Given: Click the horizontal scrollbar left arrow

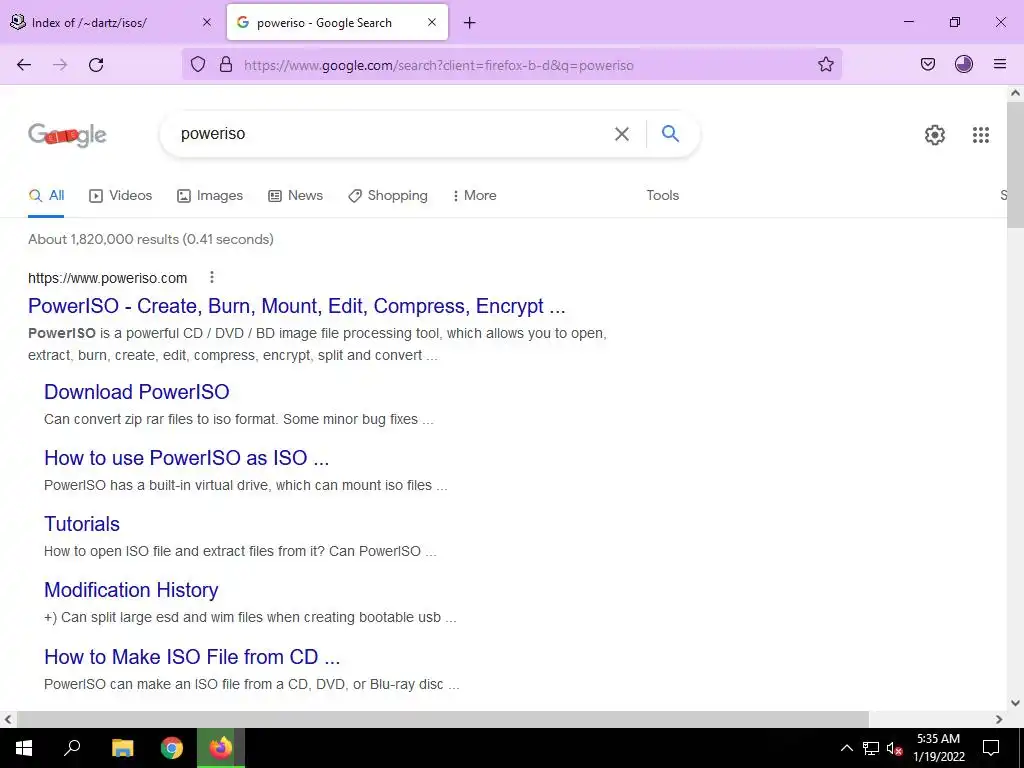Looking at the screenshot, I should tap(8, 719).
